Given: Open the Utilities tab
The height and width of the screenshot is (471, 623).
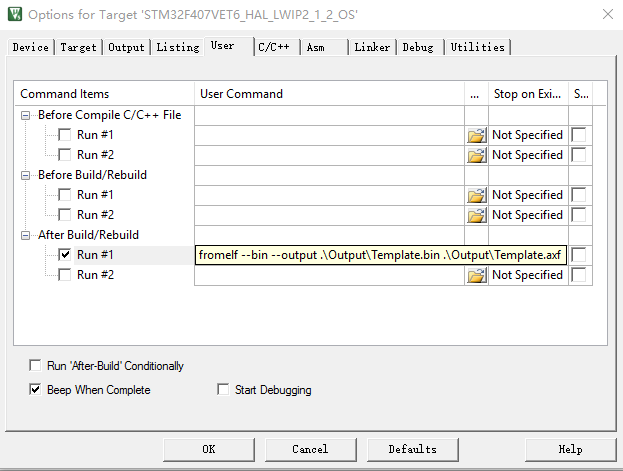Looking at the screenshot, I should click(x=478, y=47).
